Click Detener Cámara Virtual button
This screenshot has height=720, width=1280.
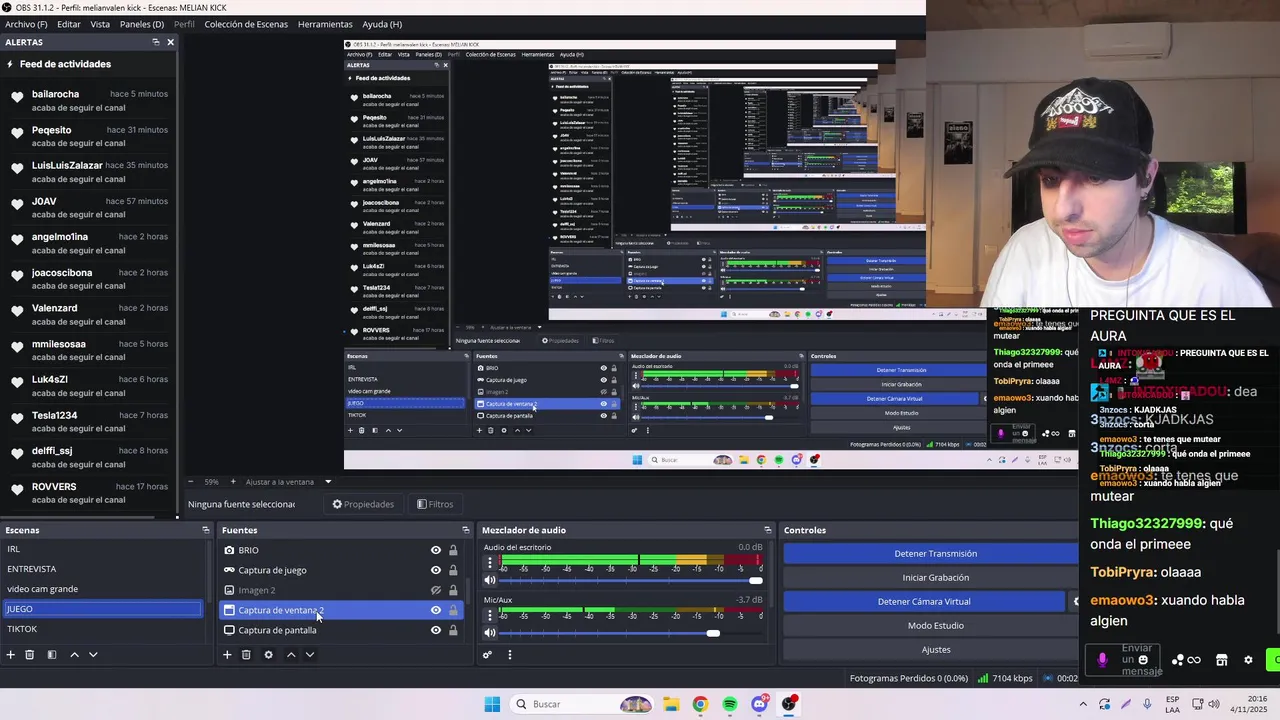[x=924, y=601]
